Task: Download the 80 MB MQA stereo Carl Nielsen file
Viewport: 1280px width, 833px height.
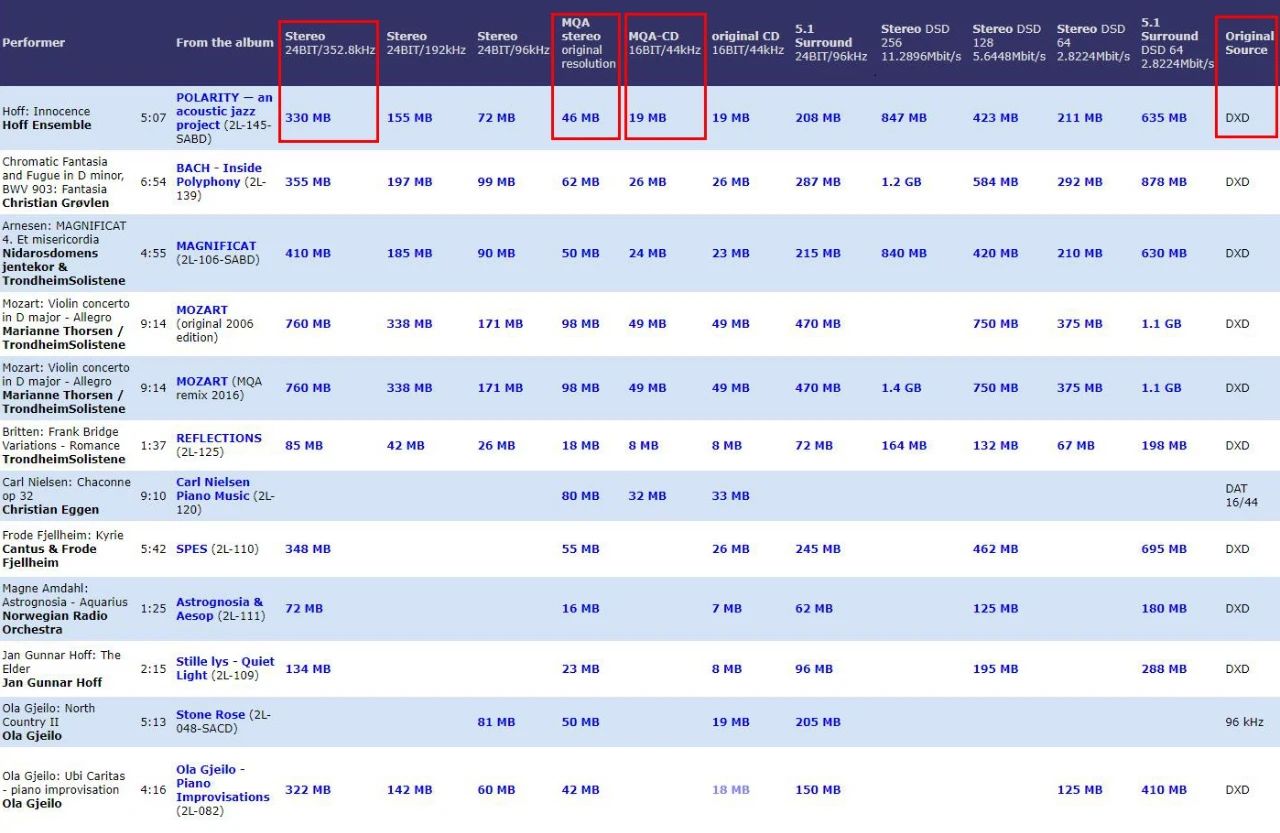Action: pyautogui.click(x=580, y=496)
